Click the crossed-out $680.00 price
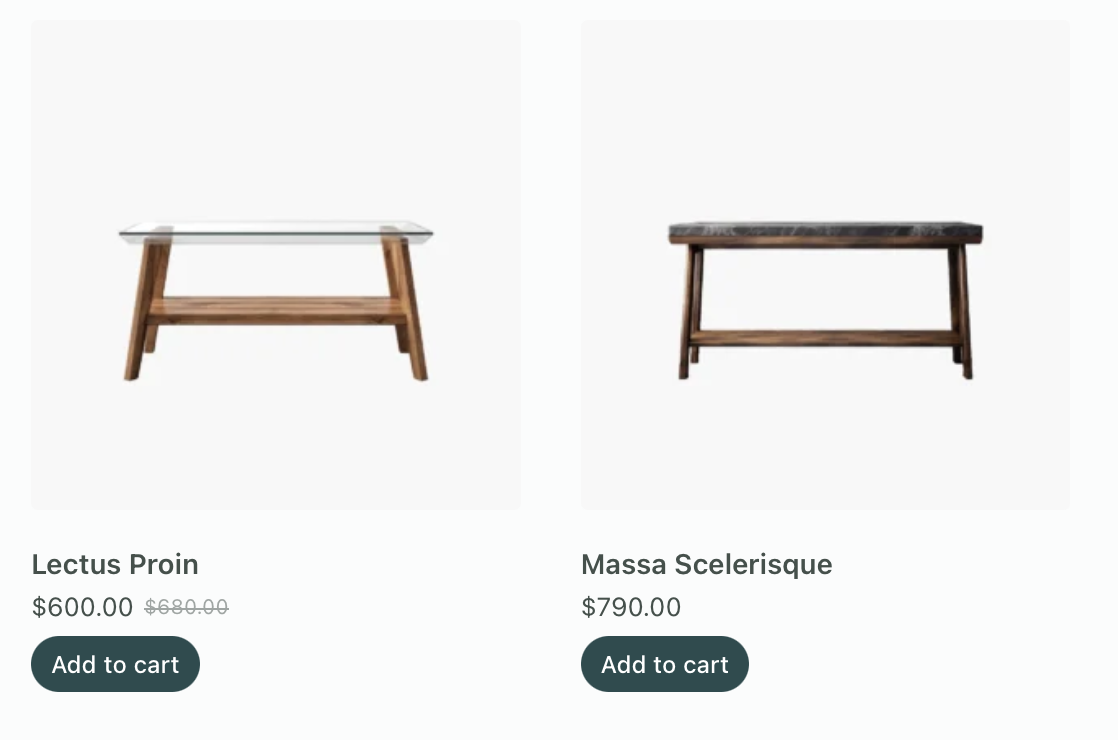This screenshot has height=740, width=1118. [186, 607]
